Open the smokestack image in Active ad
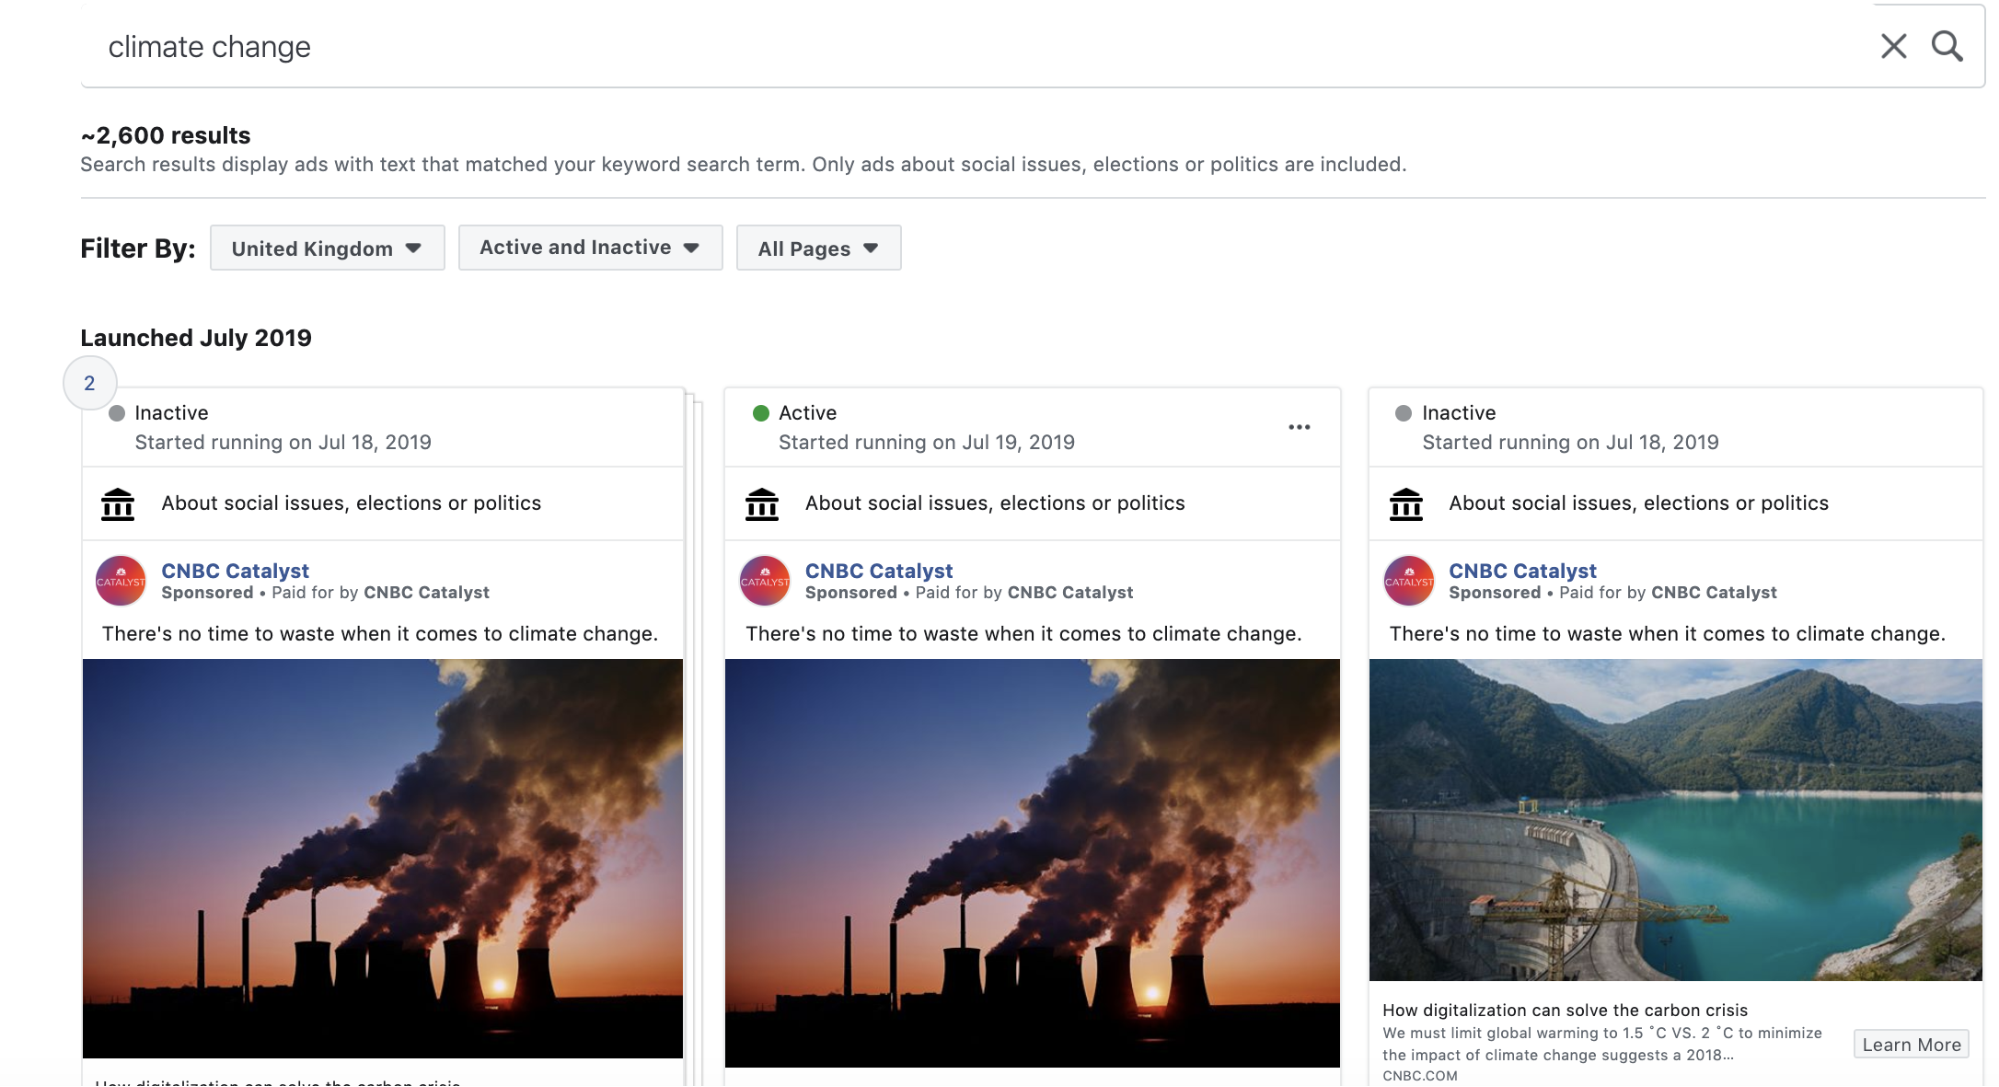The image size is (1999, 1087). coord(1032,862)
